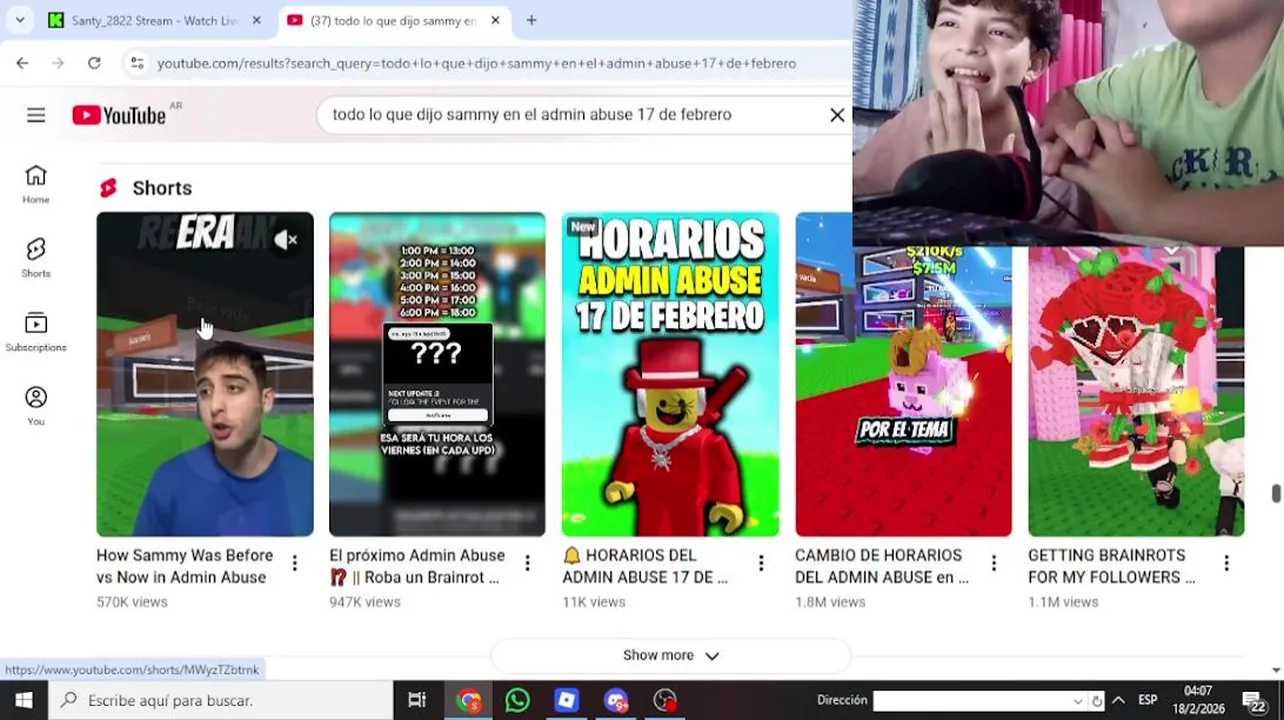
Task: Open Roblox from the taskbar
Action: [x=566, y=700]
